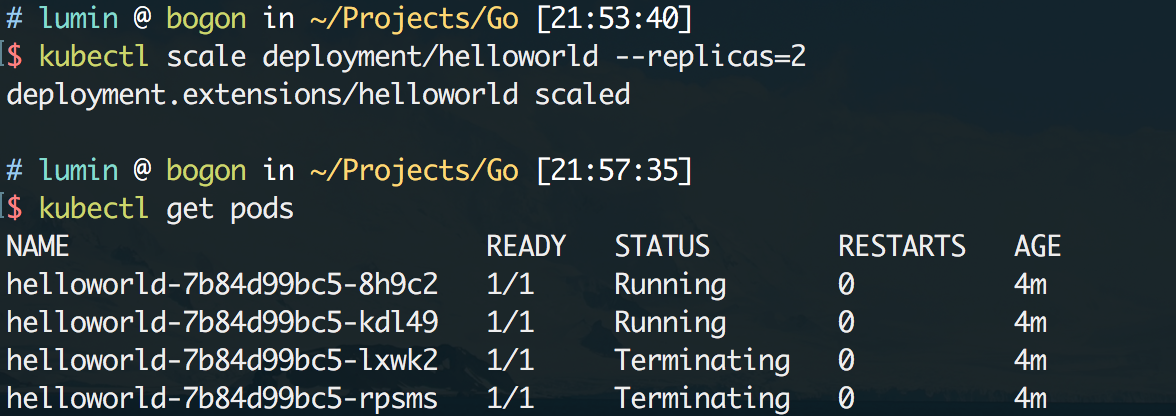The height and width of the screenshot is (416, 1176).
Task: Select the pod name helloworld-7b84d99bc5-rpsms
Action: 222,398
